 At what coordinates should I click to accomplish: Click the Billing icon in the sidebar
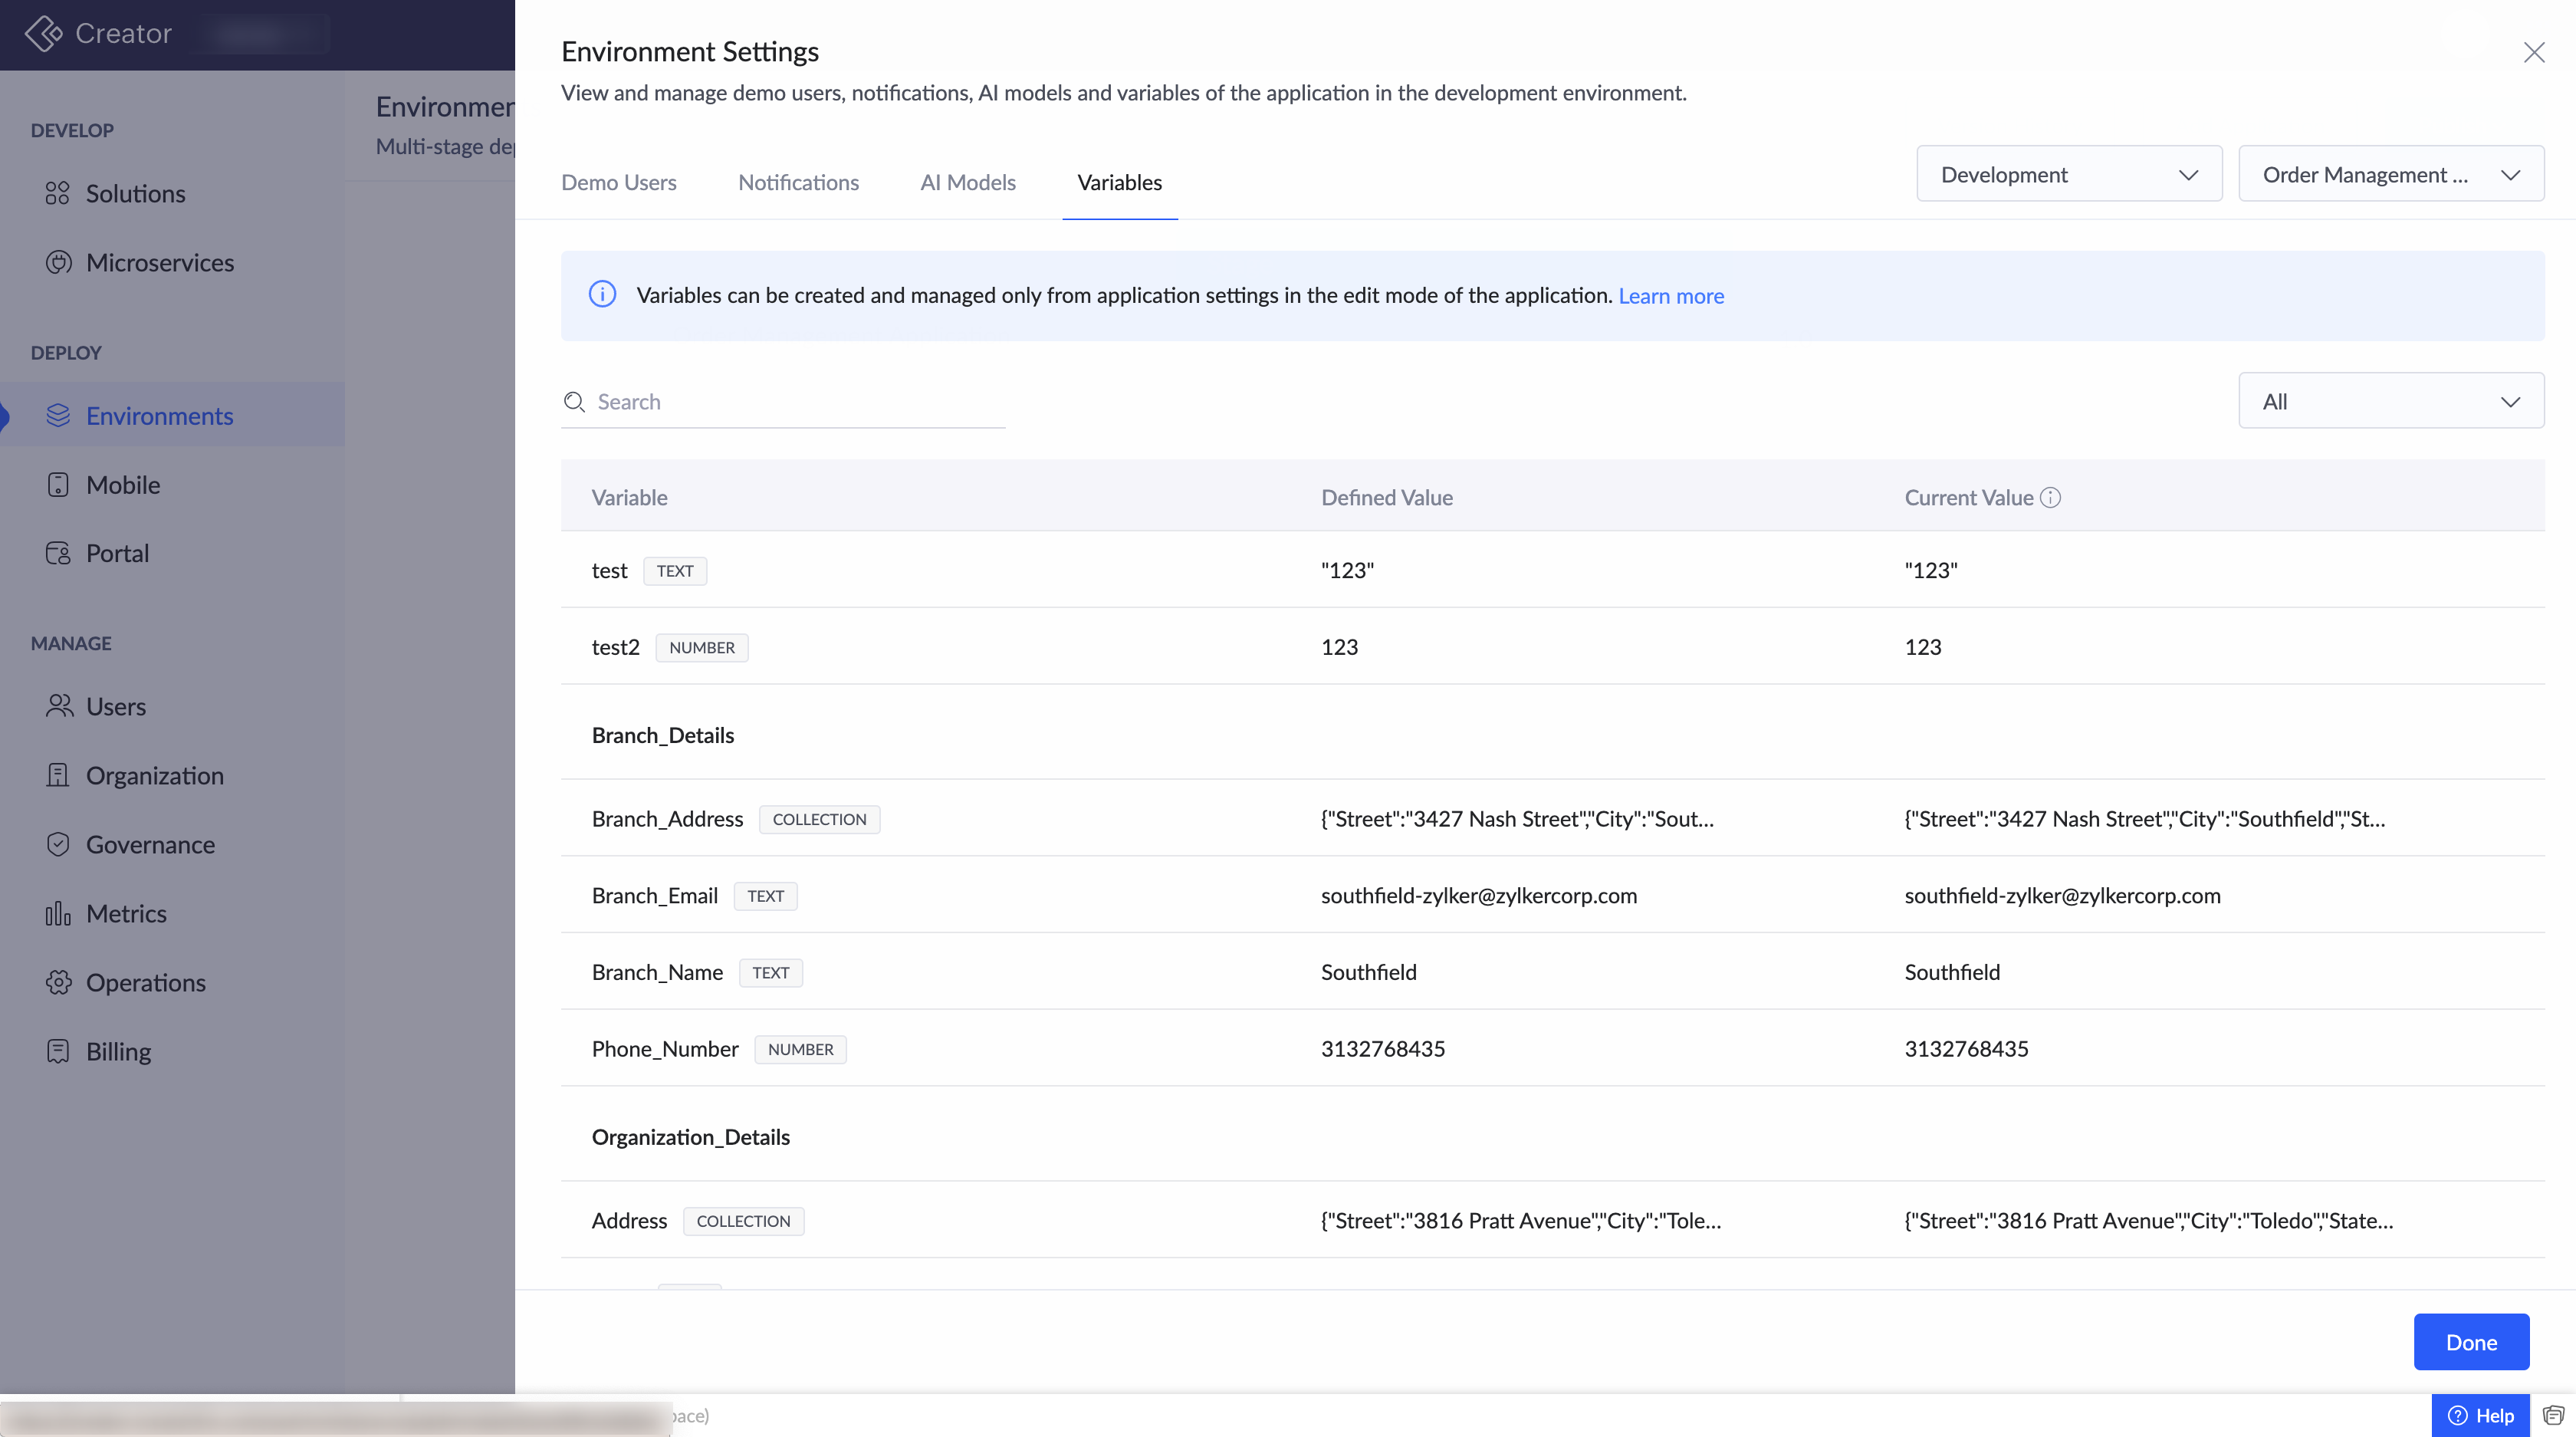pyautogui.click(x=58, y=1051)
